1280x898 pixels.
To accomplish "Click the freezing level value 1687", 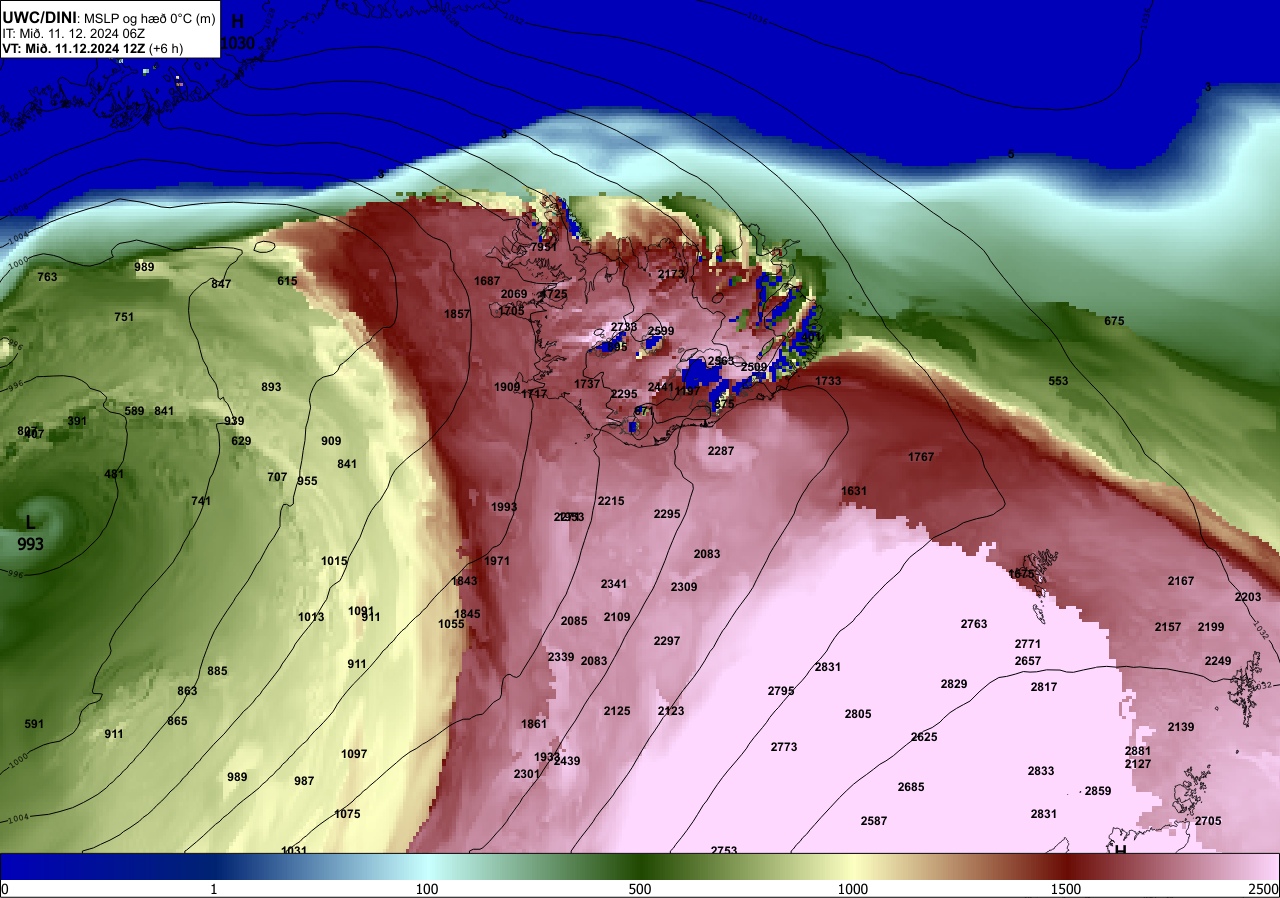I will click(487, 281).
